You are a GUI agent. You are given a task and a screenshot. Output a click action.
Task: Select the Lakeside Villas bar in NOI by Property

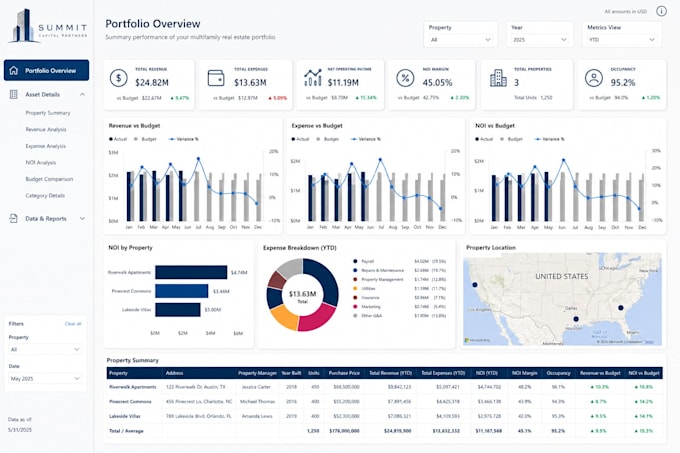coord(177,310)
